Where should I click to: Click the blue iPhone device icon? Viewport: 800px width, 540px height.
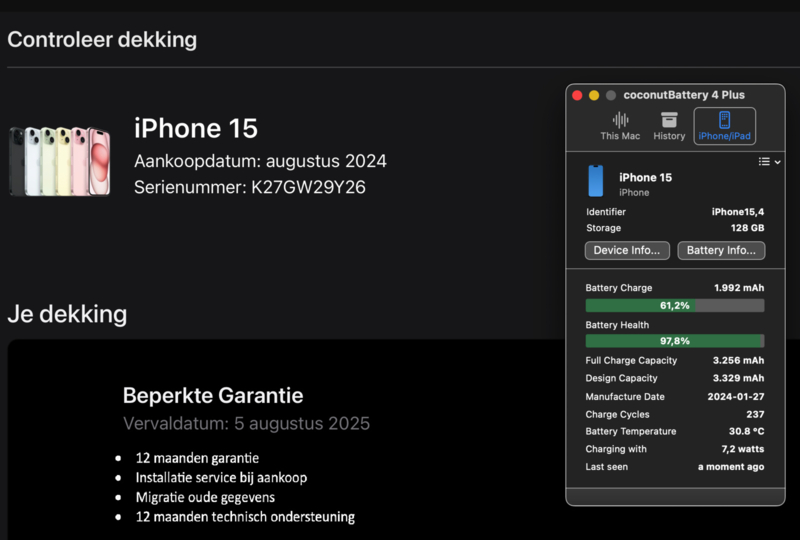point(595,181)
